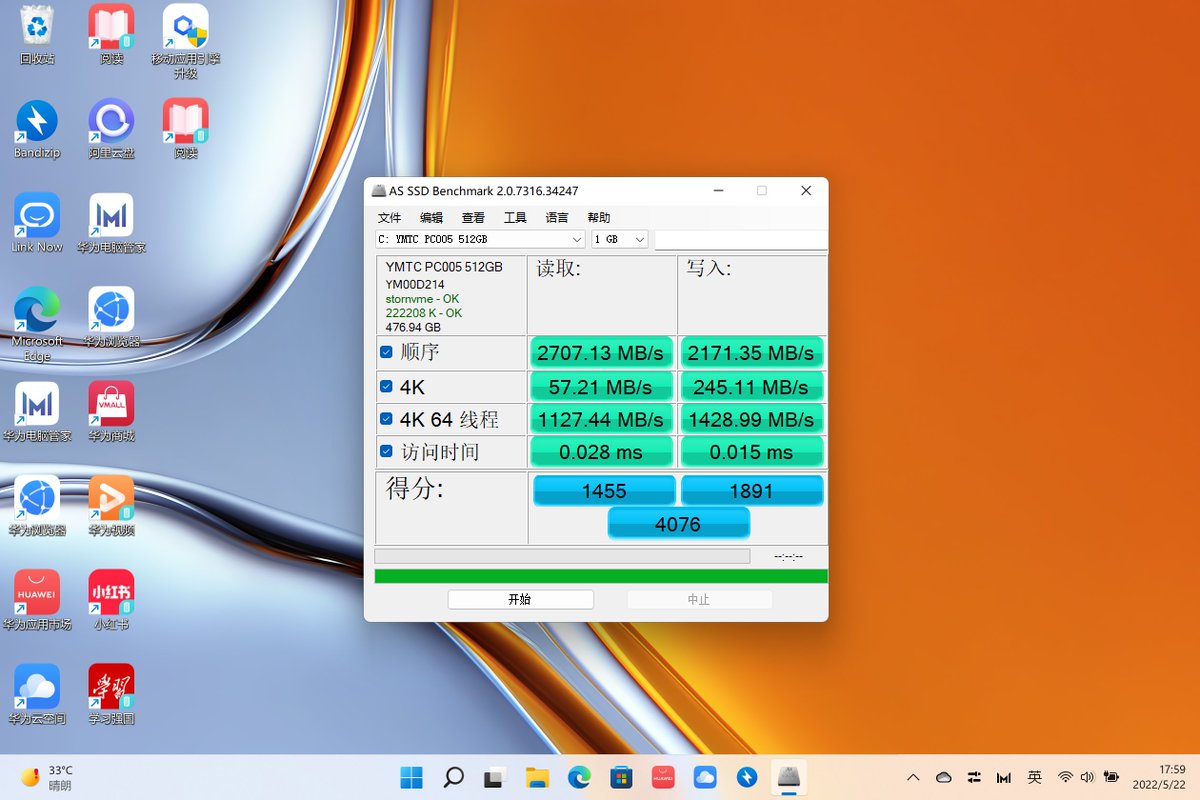Open the 华为商城 VMALL desktop shortcut
Viewport: 1200px width, 800px height.
click(x=111, y=411)
